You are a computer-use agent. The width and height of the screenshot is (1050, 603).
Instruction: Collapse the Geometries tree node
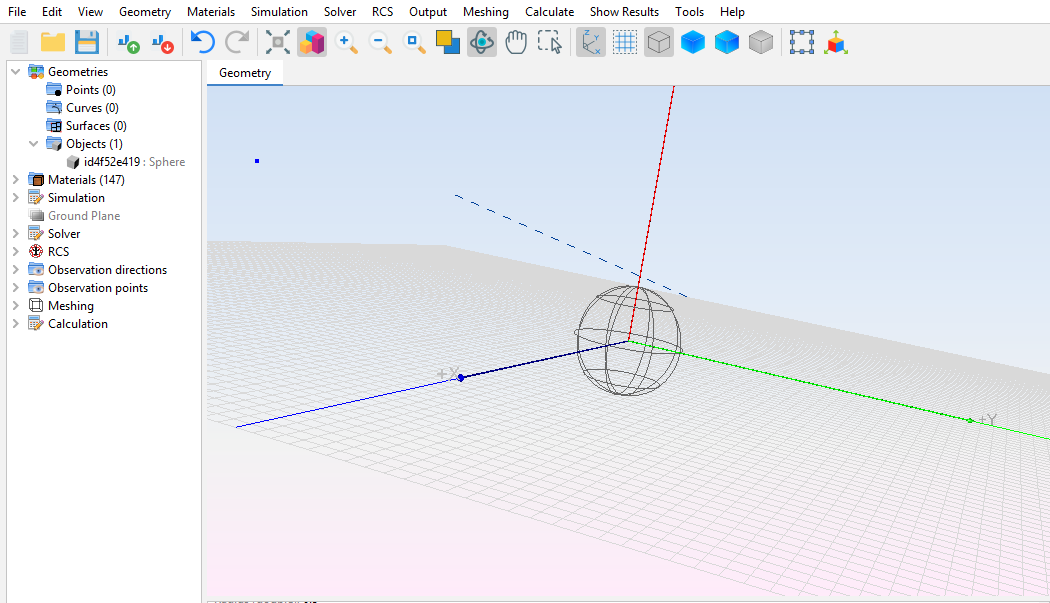point(15,72)
